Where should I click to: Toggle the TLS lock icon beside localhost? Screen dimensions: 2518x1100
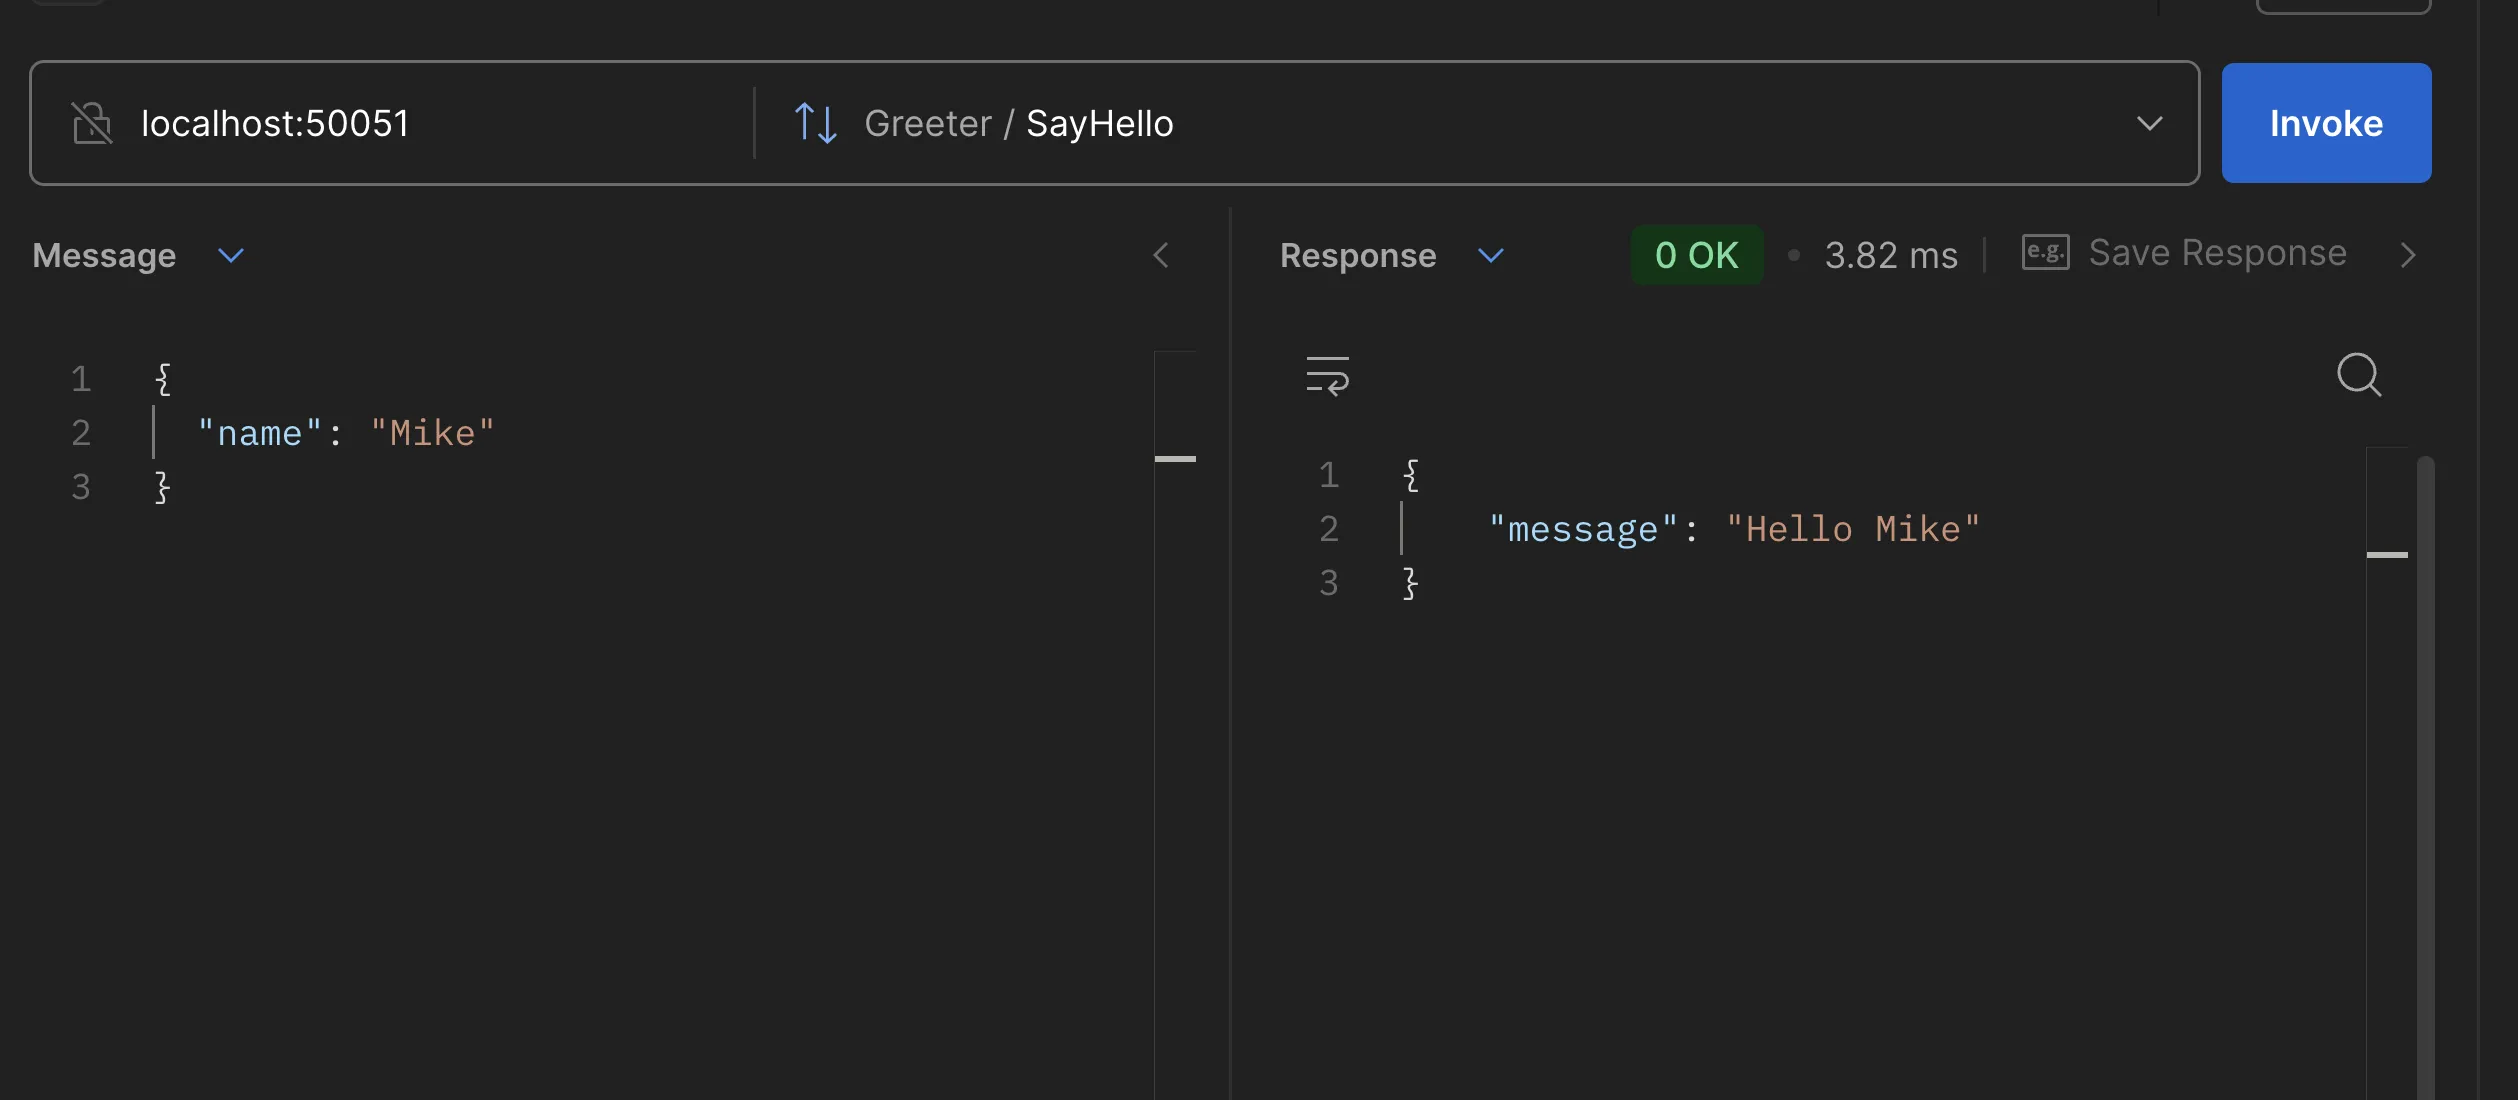point(92,123)
